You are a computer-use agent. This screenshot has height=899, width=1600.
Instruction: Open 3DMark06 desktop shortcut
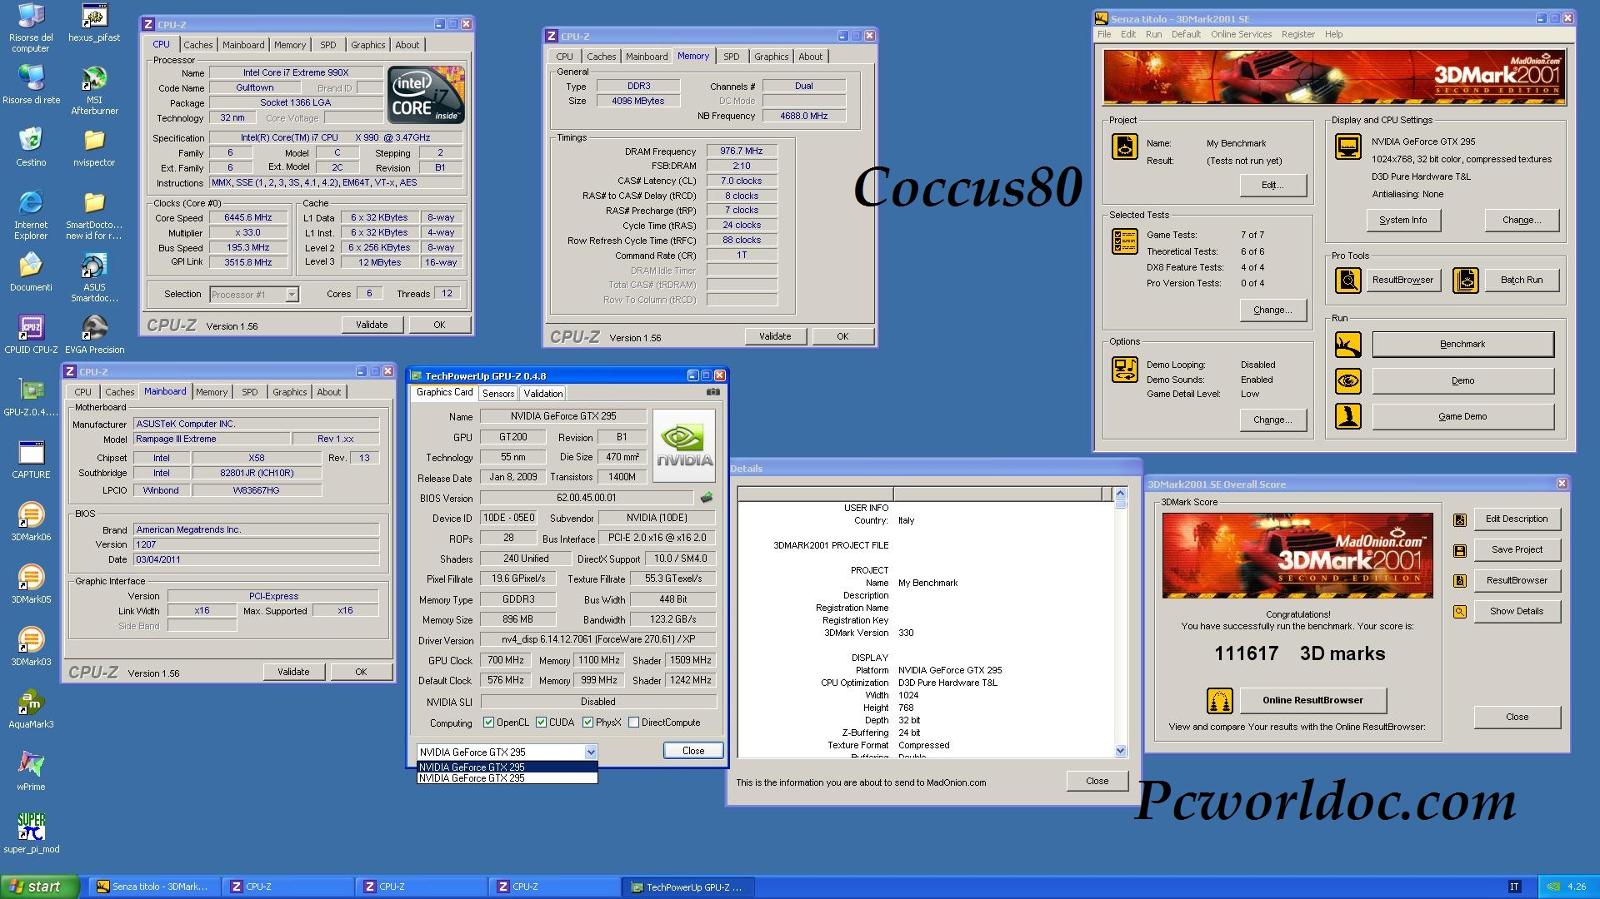pyautogui.click(x=31, y=522)
